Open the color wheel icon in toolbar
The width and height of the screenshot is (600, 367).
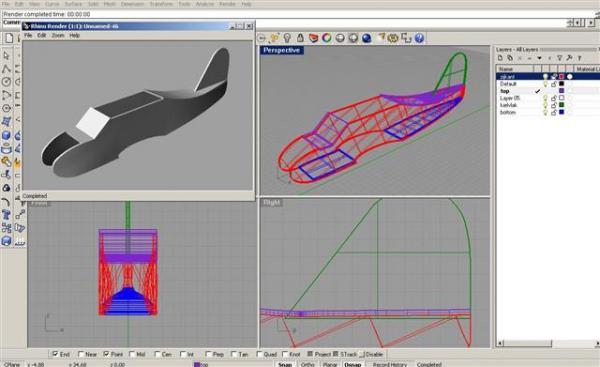point(326,38)
